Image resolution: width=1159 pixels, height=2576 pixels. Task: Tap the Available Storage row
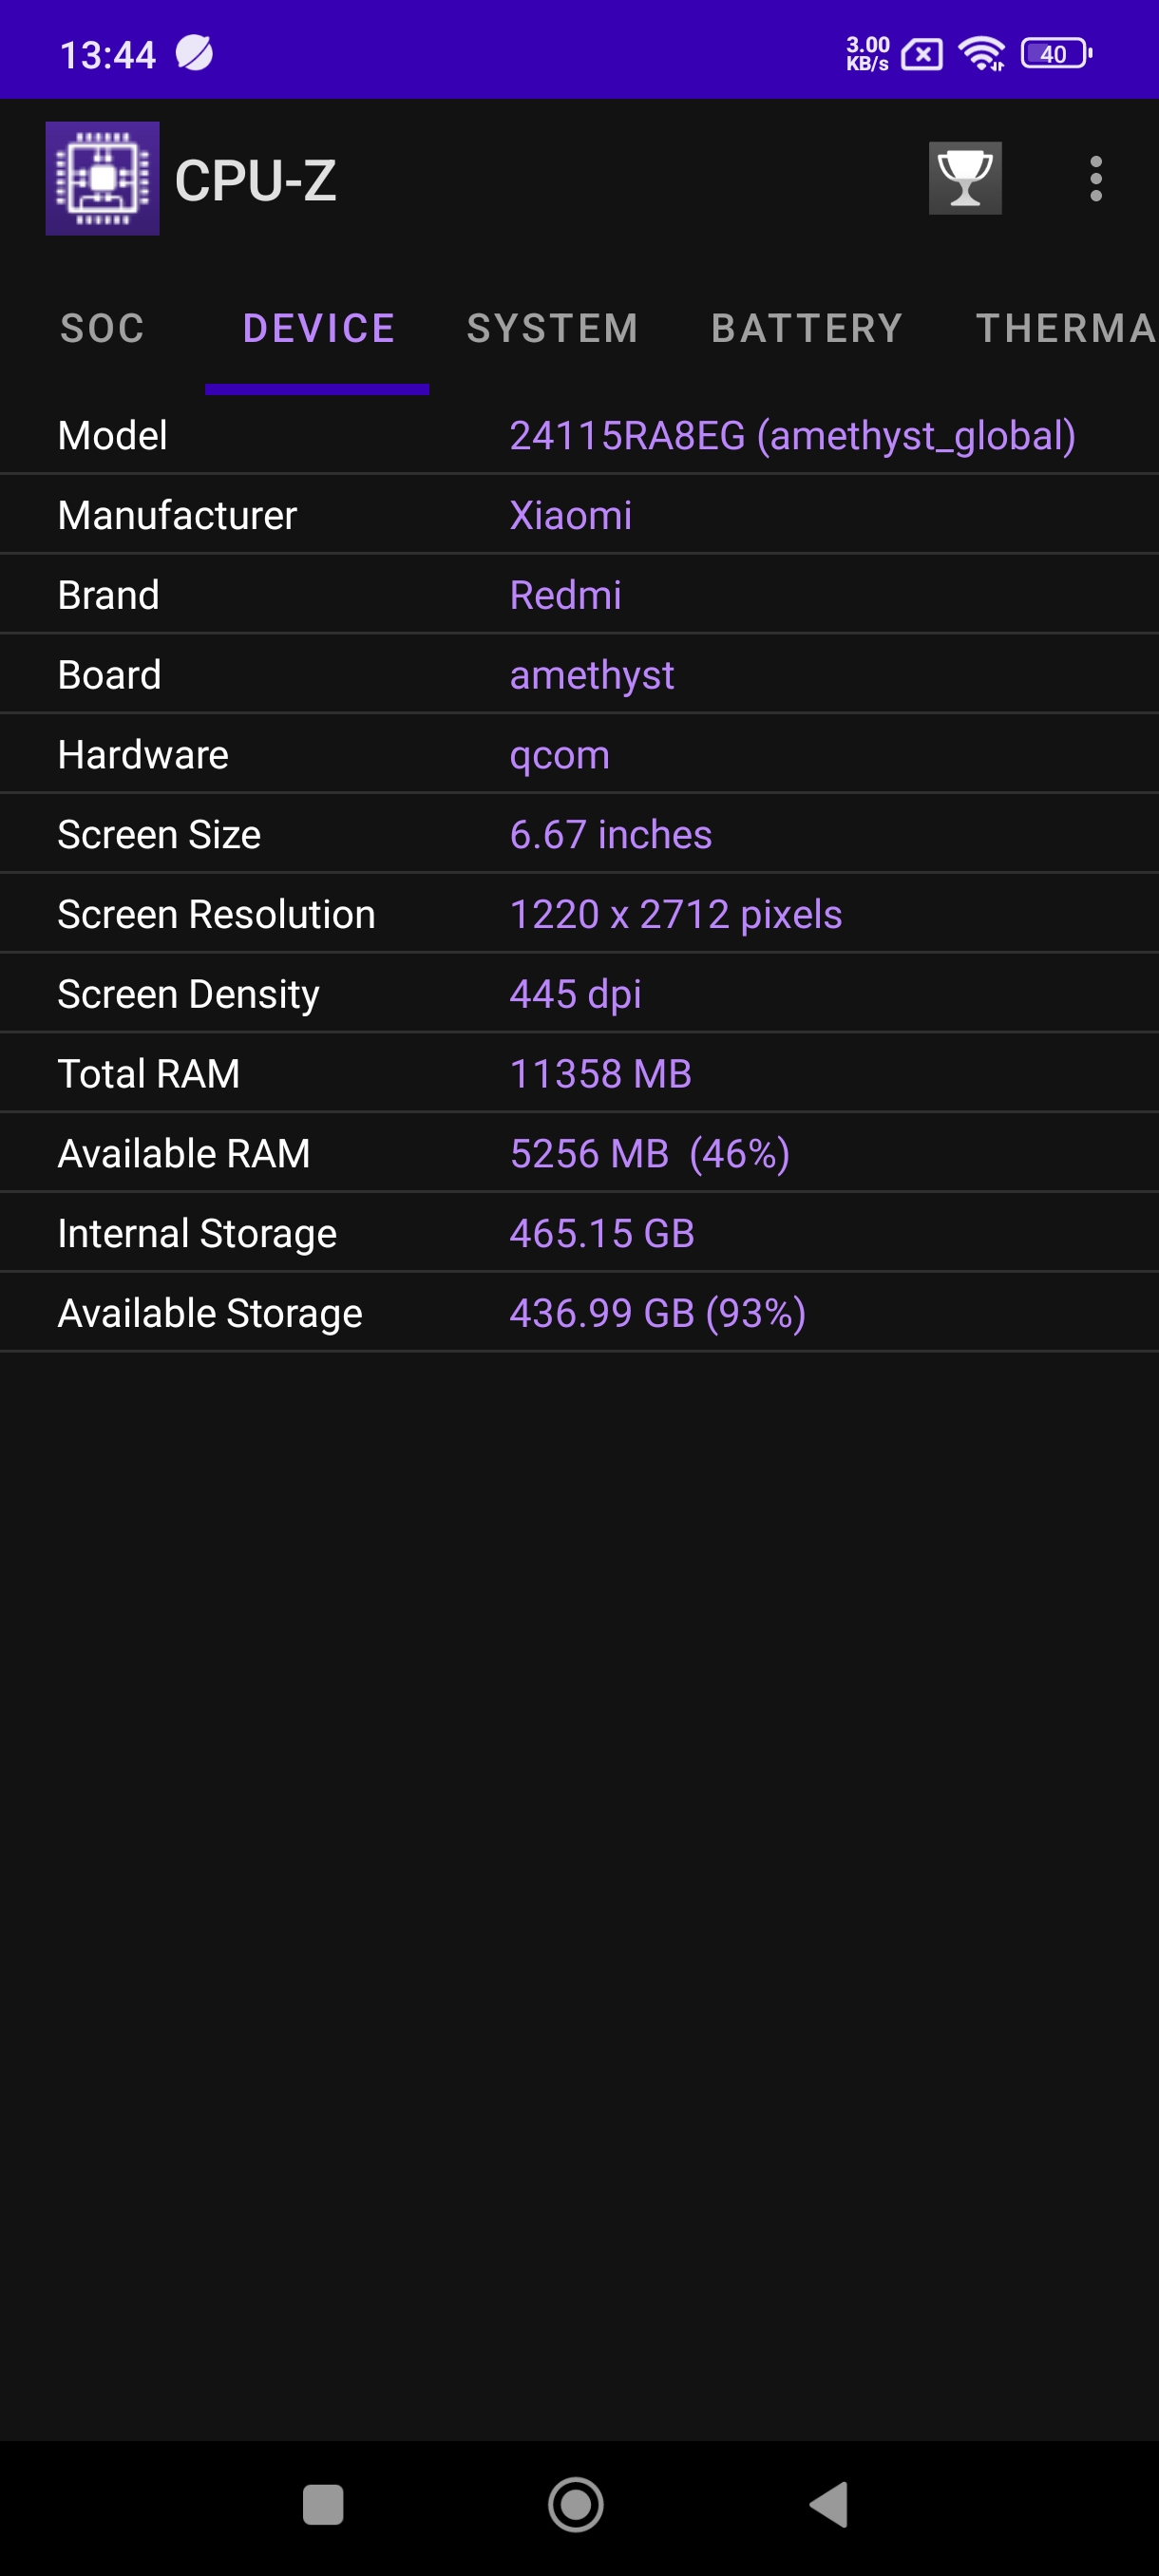pyautogui.click(x=579, y=1313)
